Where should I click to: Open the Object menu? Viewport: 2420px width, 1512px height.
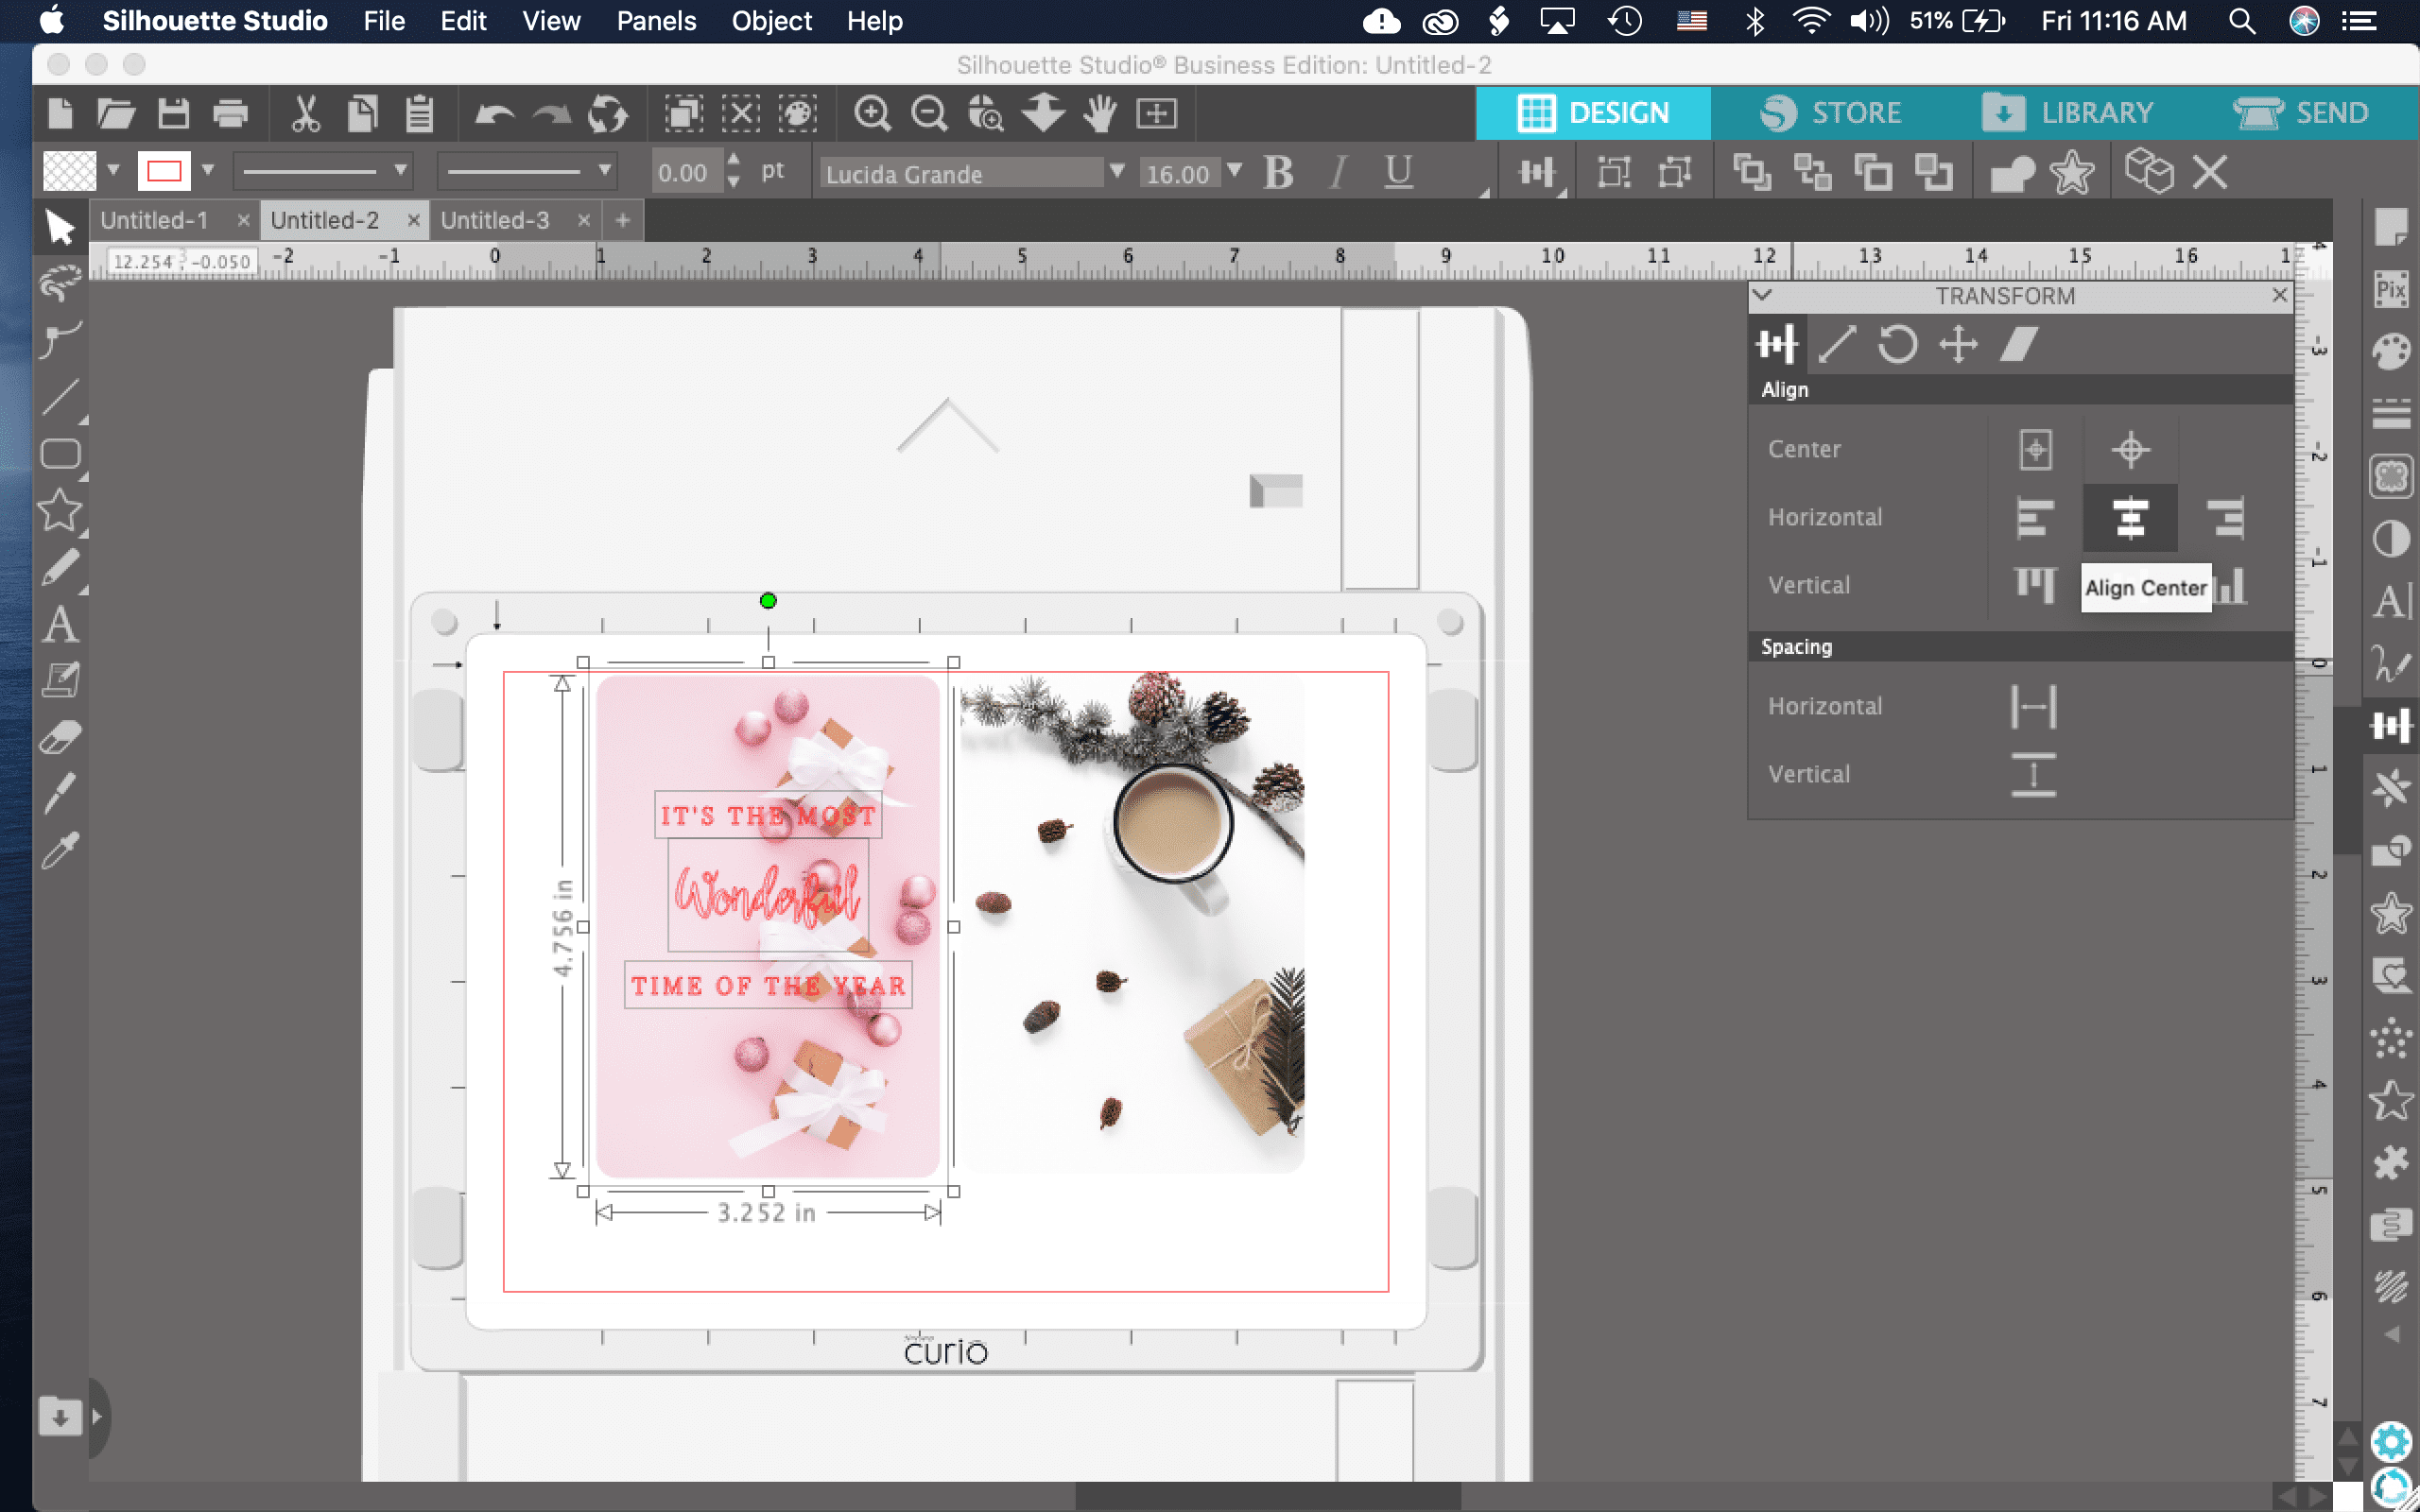[x=771, y=21]
